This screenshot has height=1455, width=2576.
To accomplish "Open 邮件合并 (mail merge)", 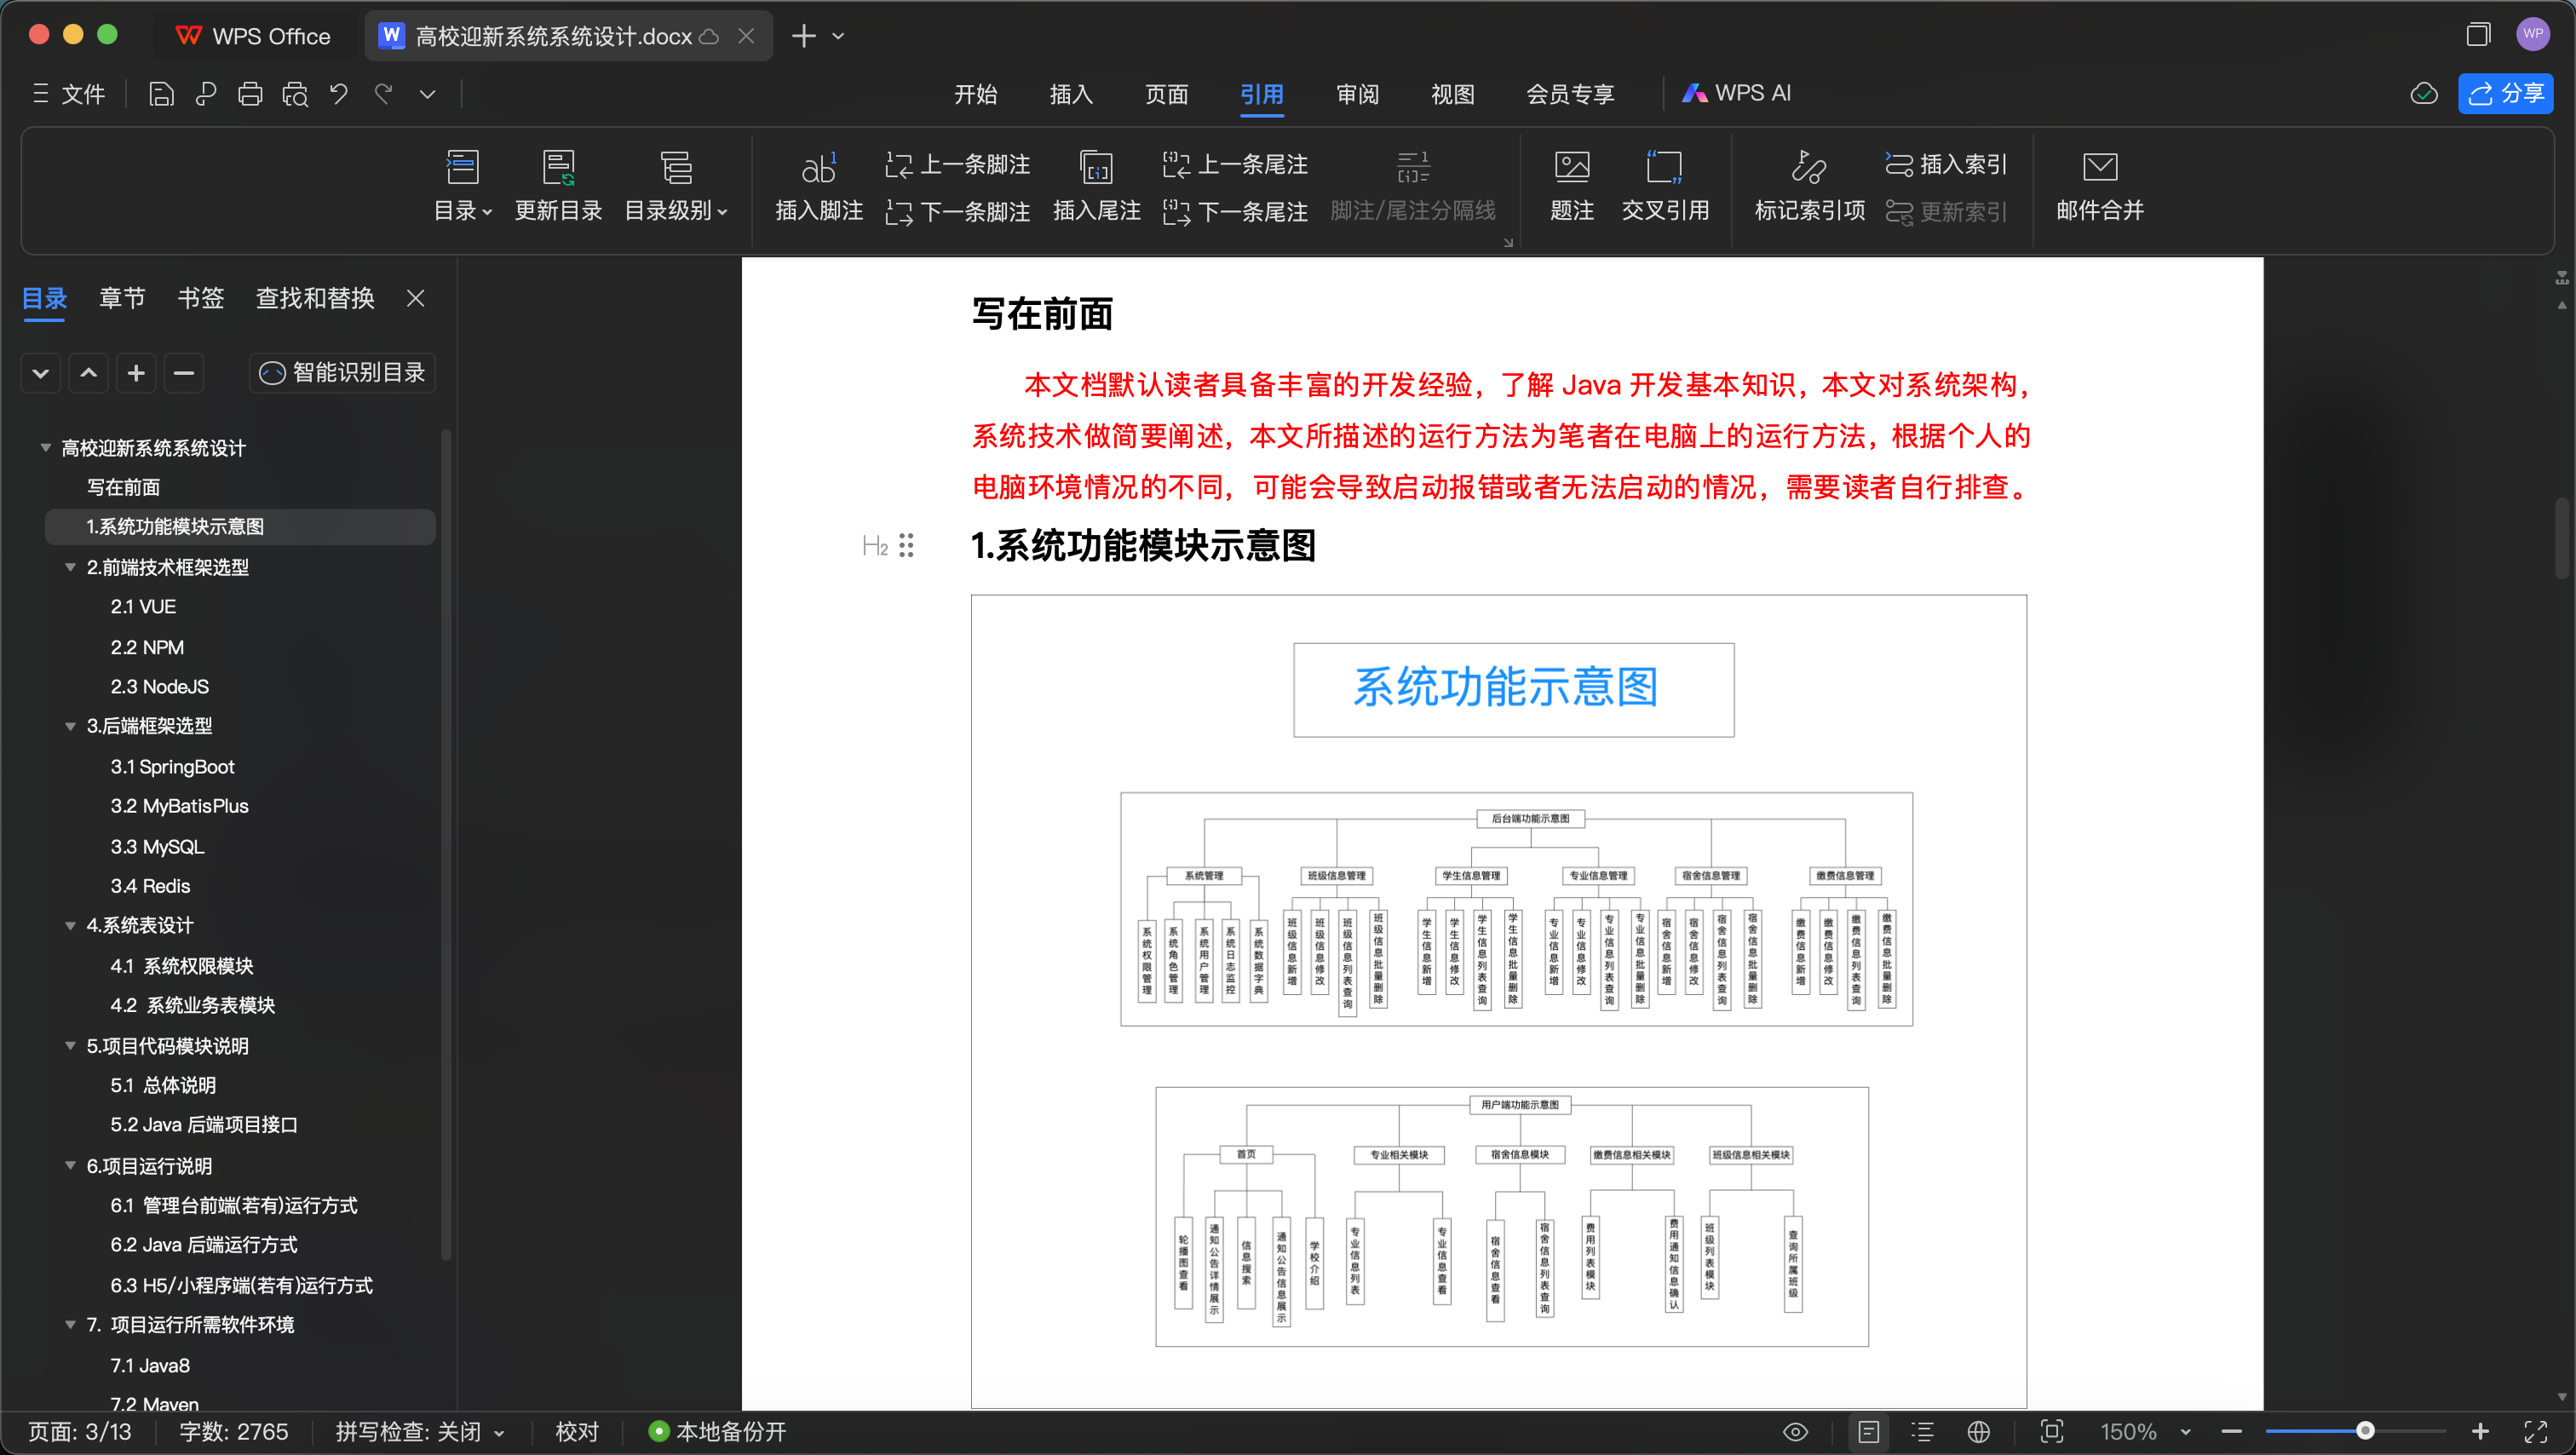I will click(2100, 186).
